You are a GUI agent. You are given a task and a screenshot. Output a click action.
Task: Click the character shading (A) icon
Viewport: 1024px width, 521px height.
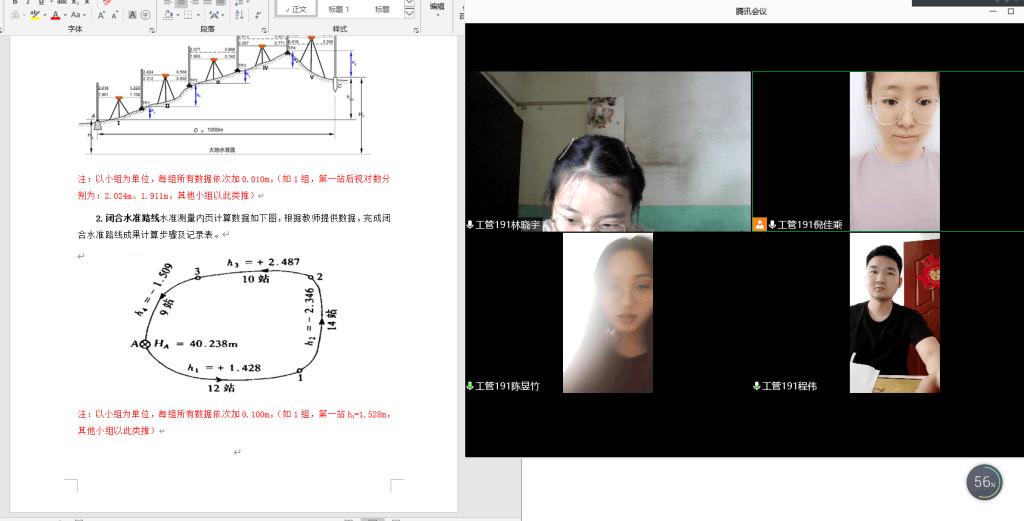(x=130, y=15)
